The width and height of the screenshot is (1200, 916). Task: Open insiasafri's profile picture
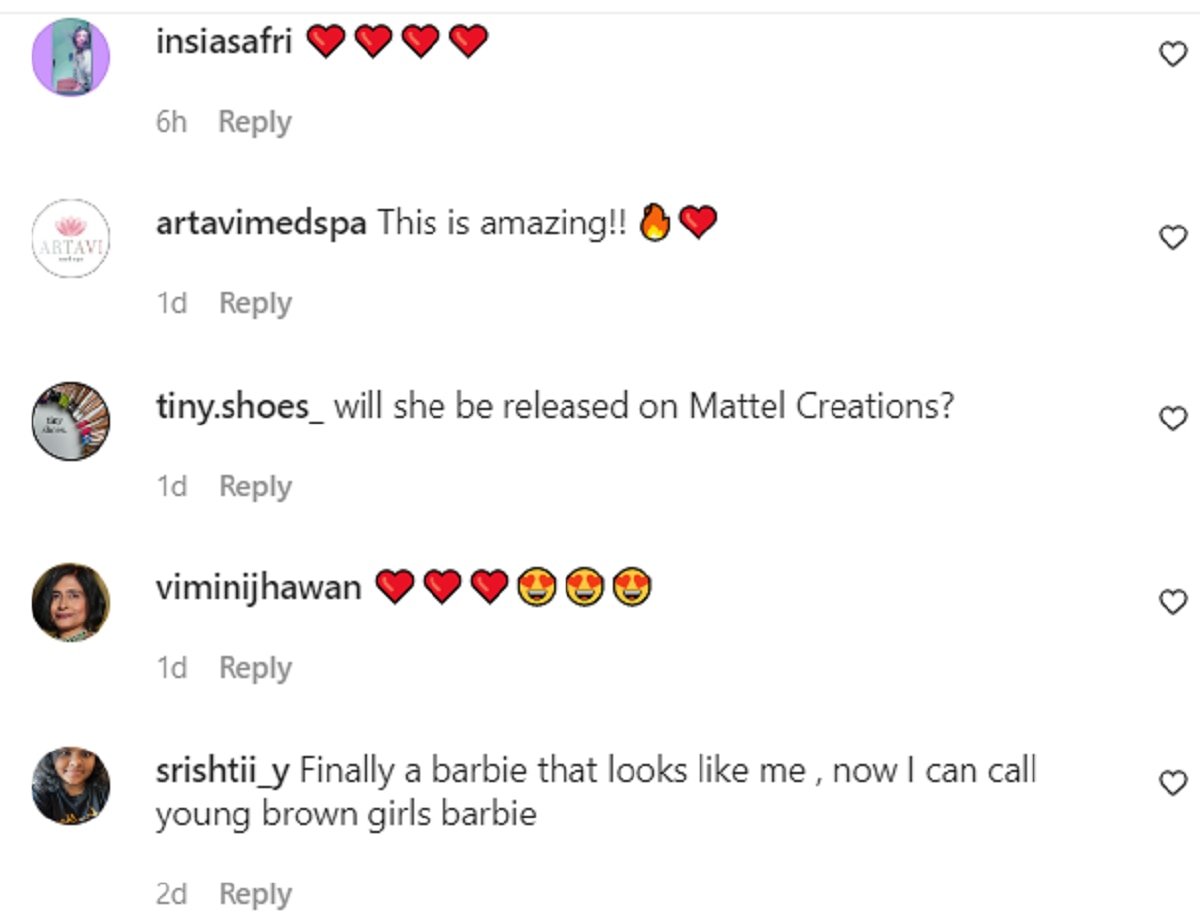pos(70,57)
